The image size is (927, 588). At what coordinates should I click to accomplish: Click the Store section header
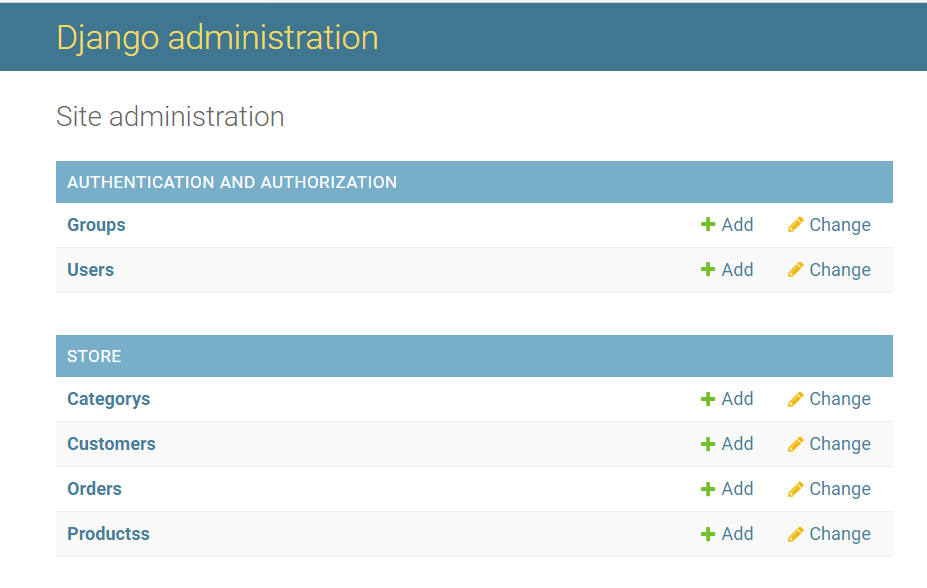(94, 356)
